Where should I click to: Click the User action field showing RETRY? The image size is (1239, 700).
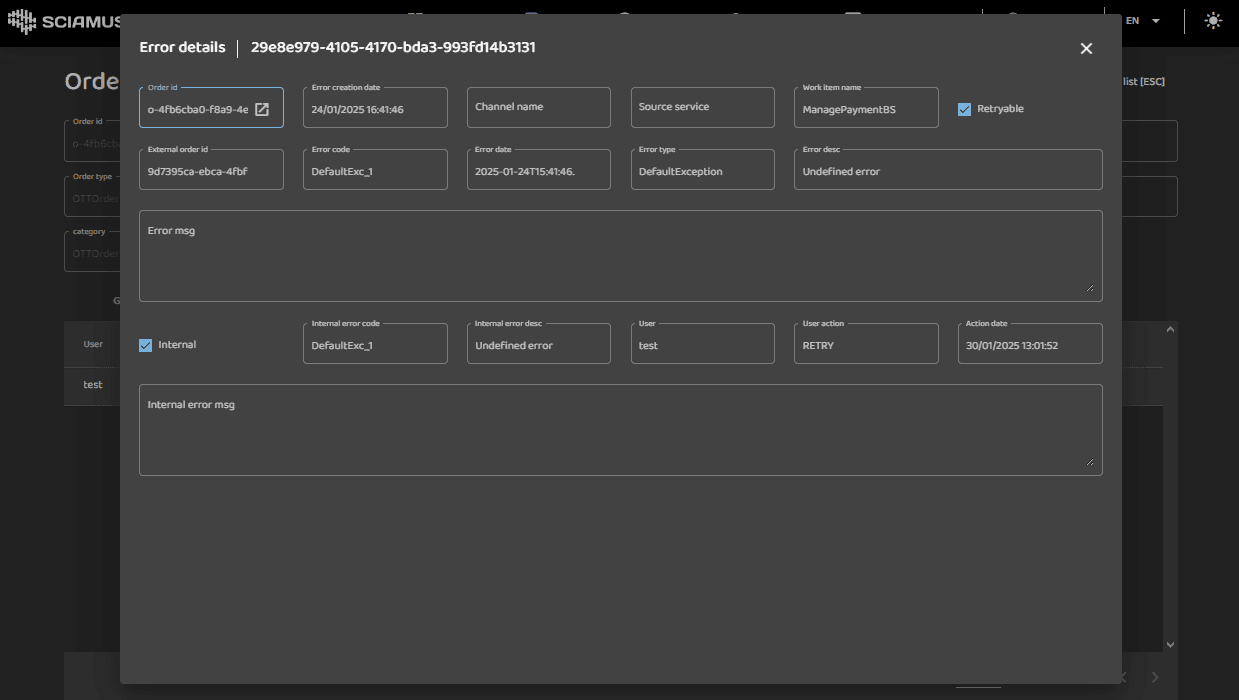click(866, 345)
